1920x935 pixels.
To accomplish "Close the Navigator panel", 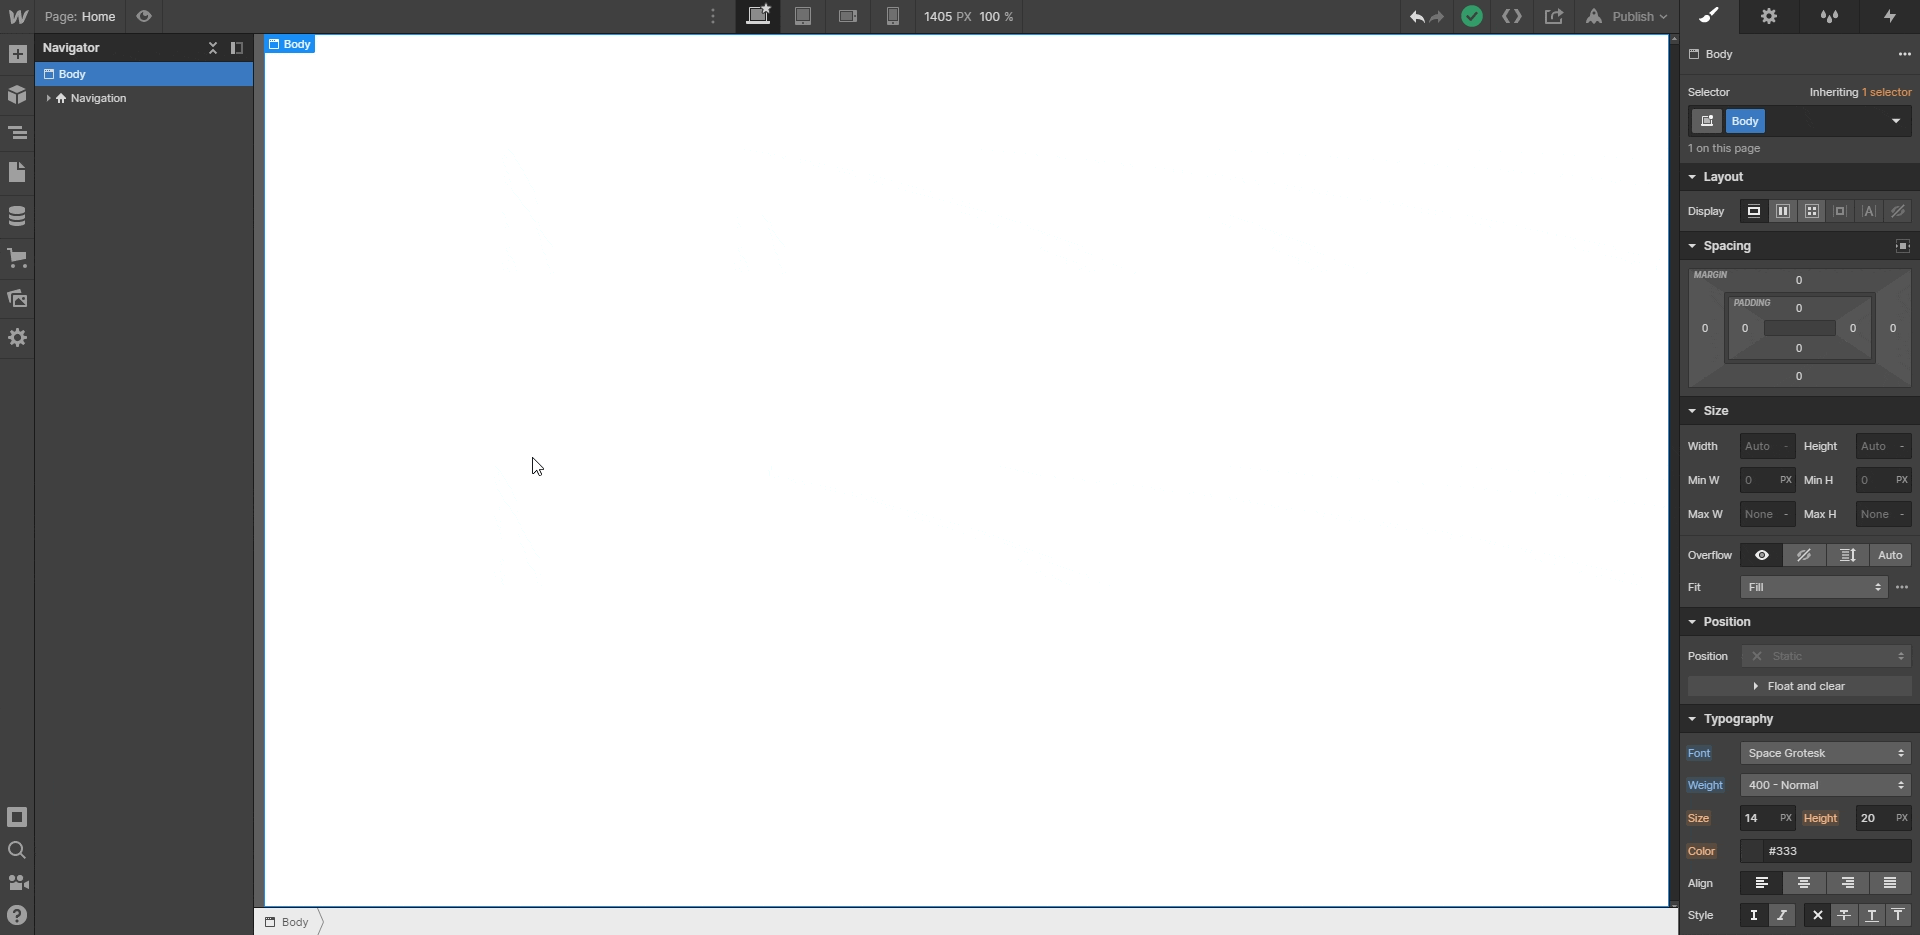I will tap(213, 47).
